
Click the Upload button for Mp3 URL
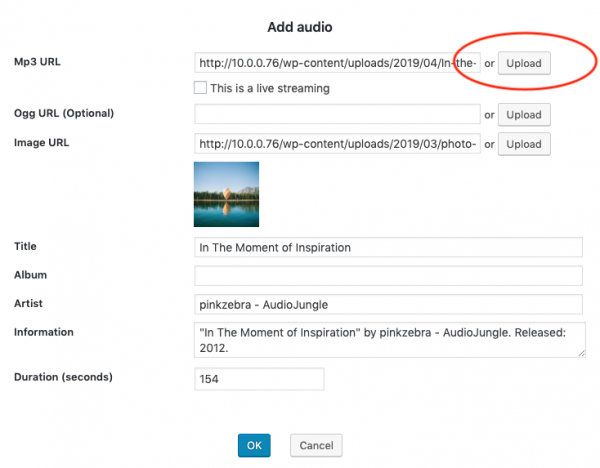524,63
